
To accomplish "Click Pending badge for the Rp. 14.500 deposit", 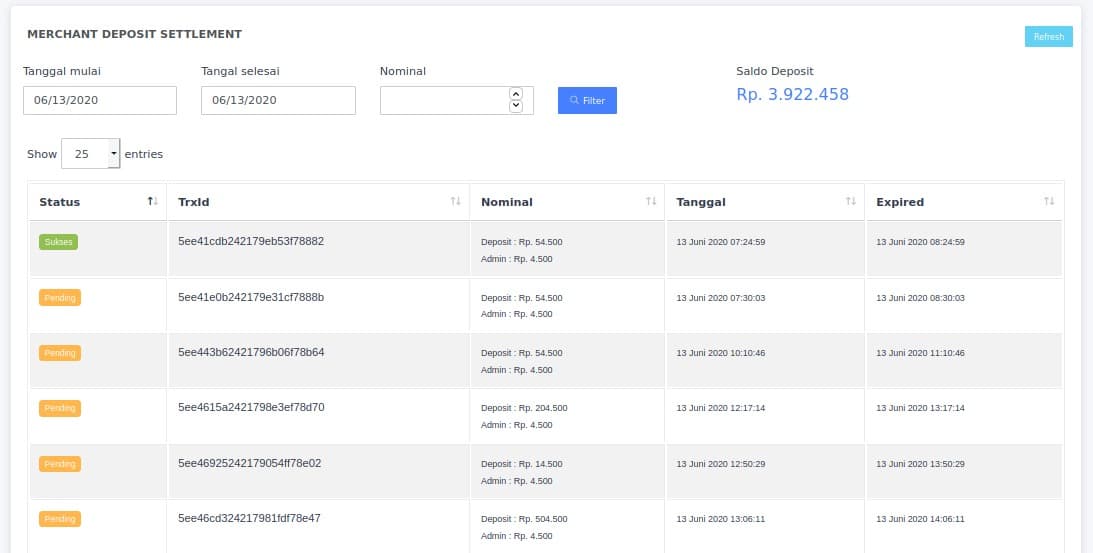I will (x=60, y=464).
